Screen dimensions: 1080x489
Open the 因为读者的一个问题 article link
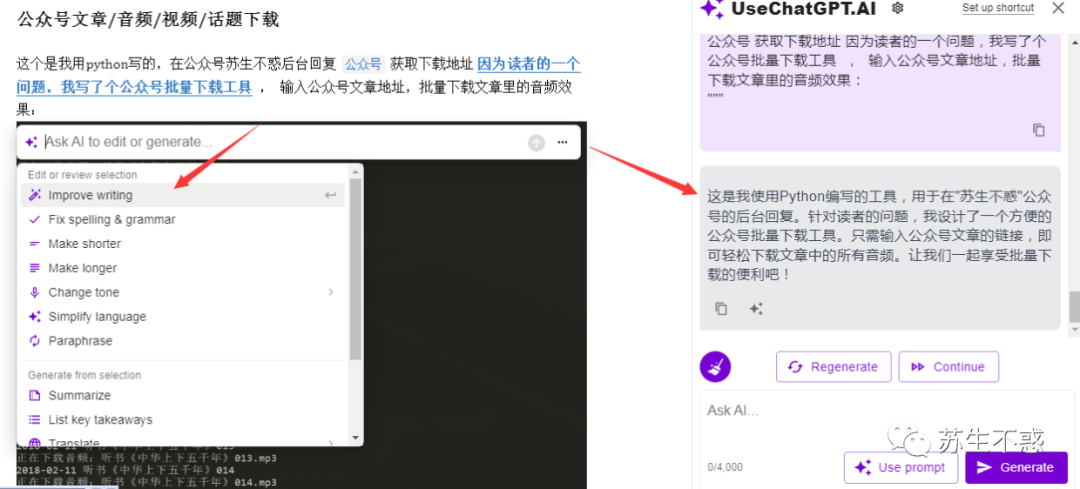coord(298,76)
